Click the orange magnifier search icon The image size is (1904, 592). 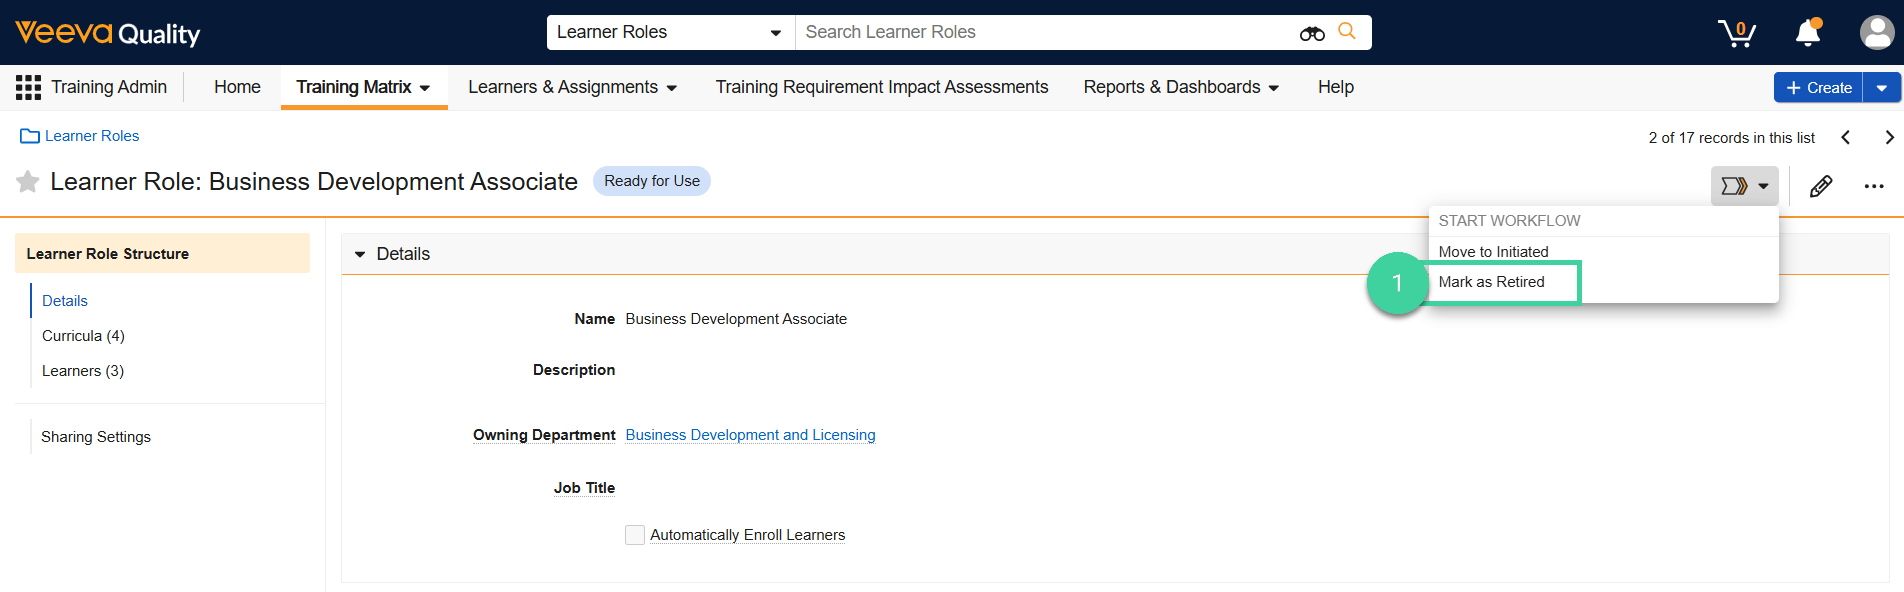coord(1347,31)
